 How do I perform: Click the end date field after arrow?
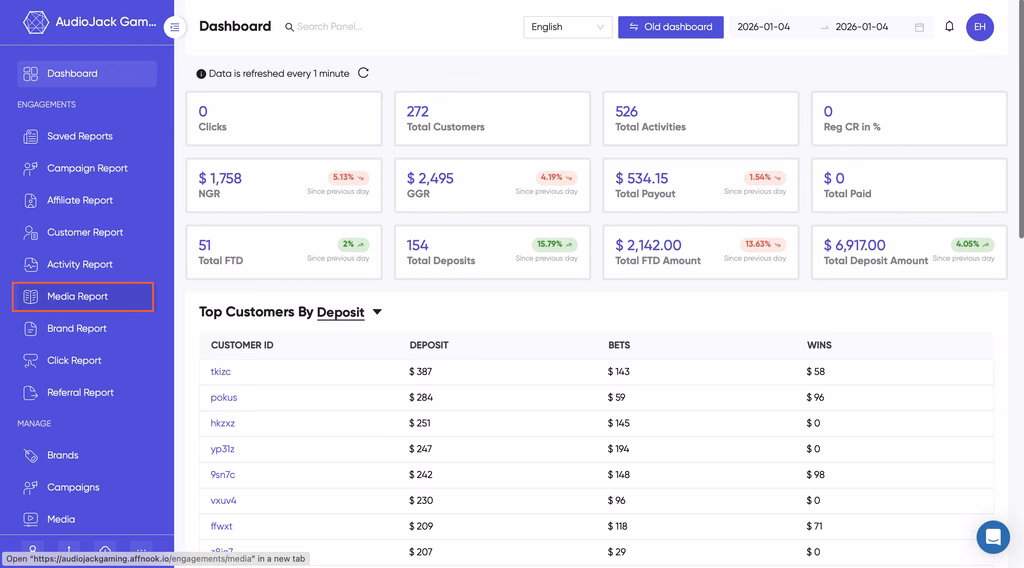[x=861, y=27]
